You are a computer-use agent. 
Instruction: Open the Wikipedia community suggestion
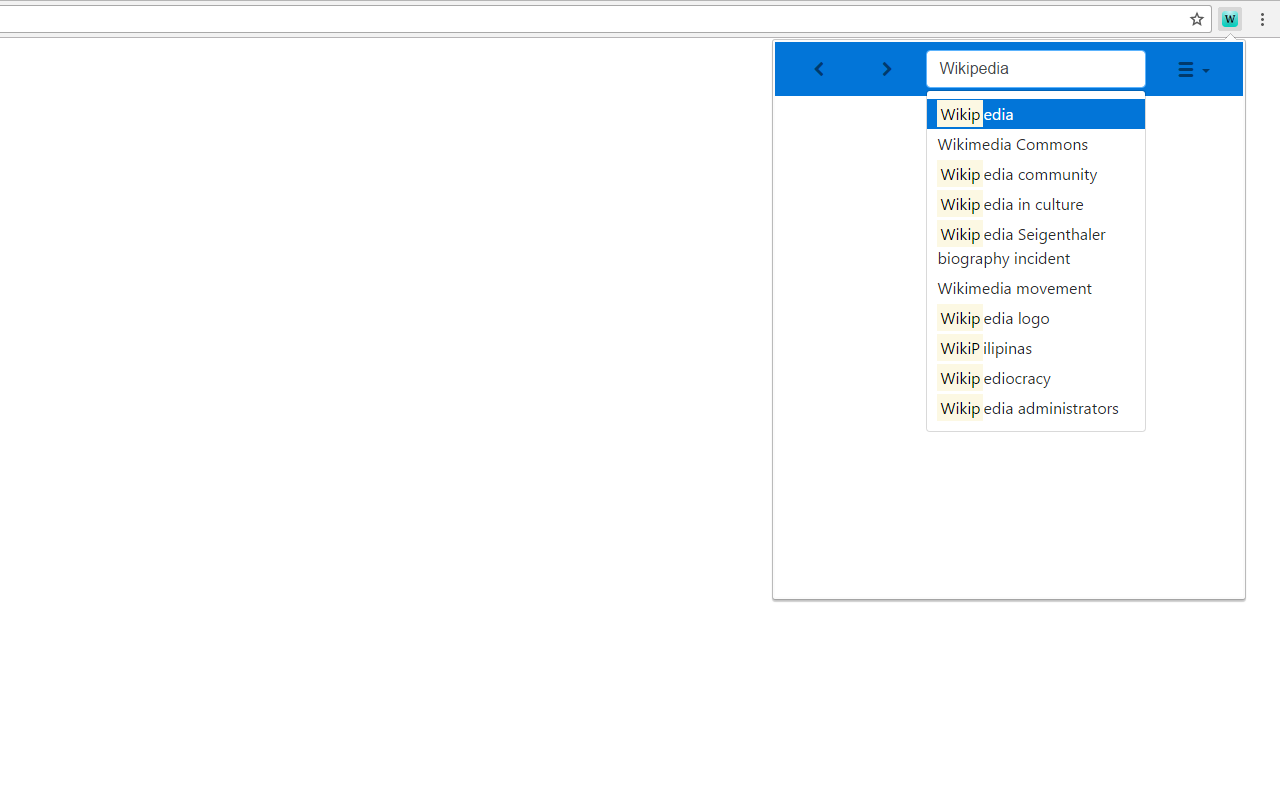[1017, 174]
